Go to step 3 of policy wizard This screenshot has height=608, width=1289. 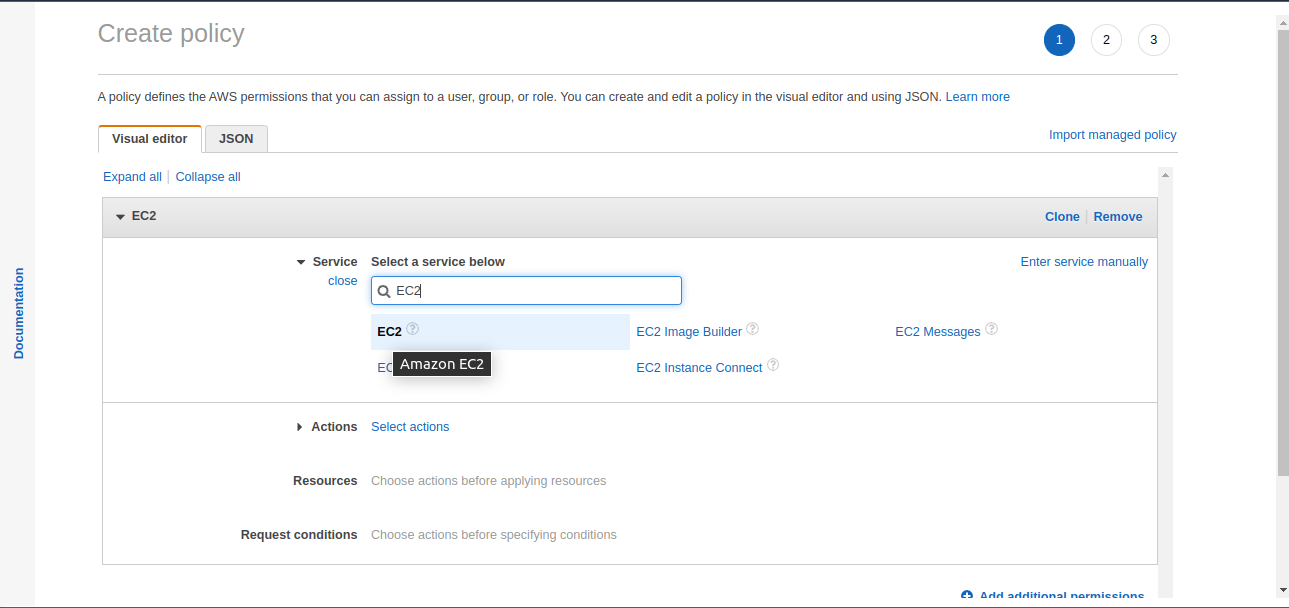[1154, 40]
